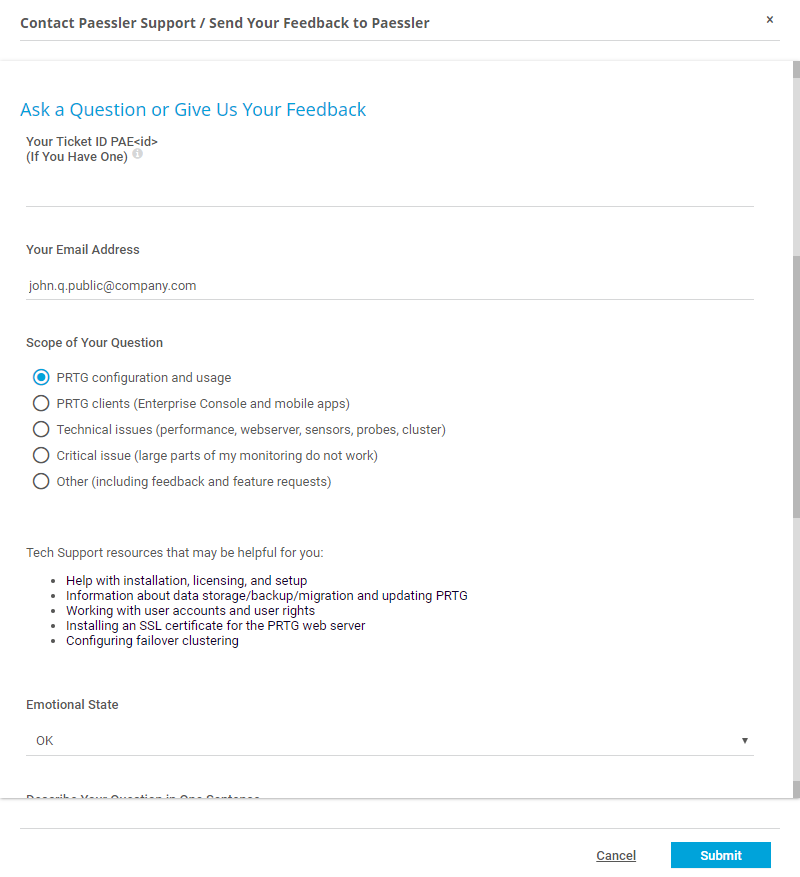
Task: Open Installing an SSL certificate resource
Action: [x=215, y=625]
